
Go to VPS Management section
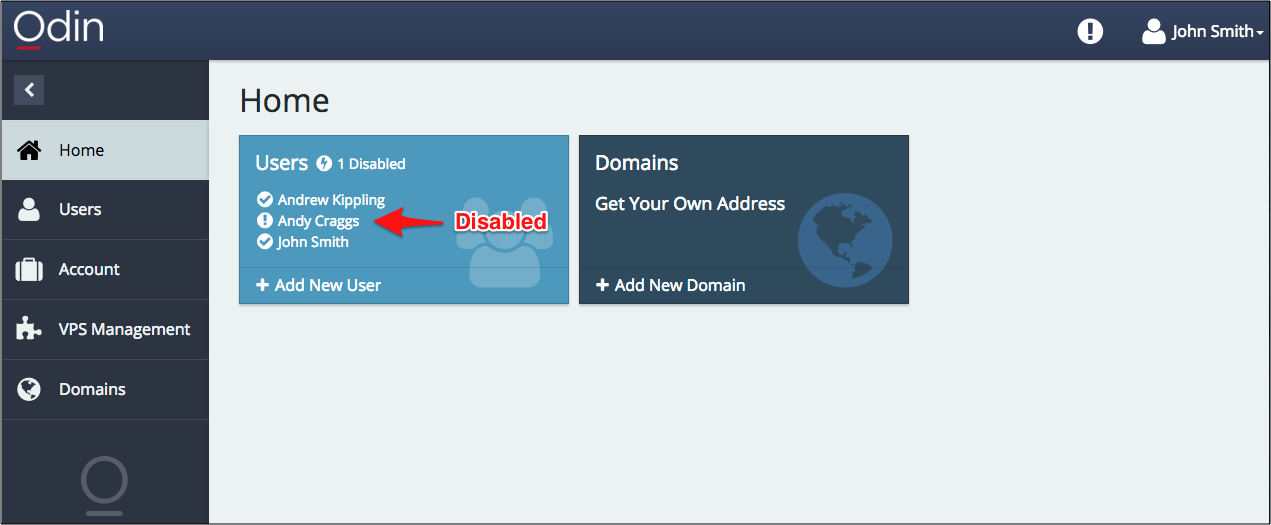coord(124,330)
